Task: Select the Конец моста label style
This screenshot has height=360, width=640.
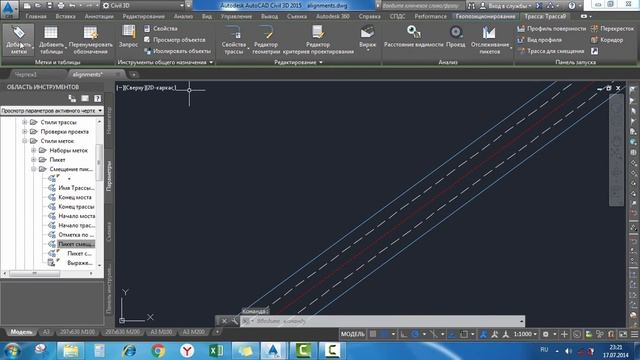Action: click(x=75, y=197)
